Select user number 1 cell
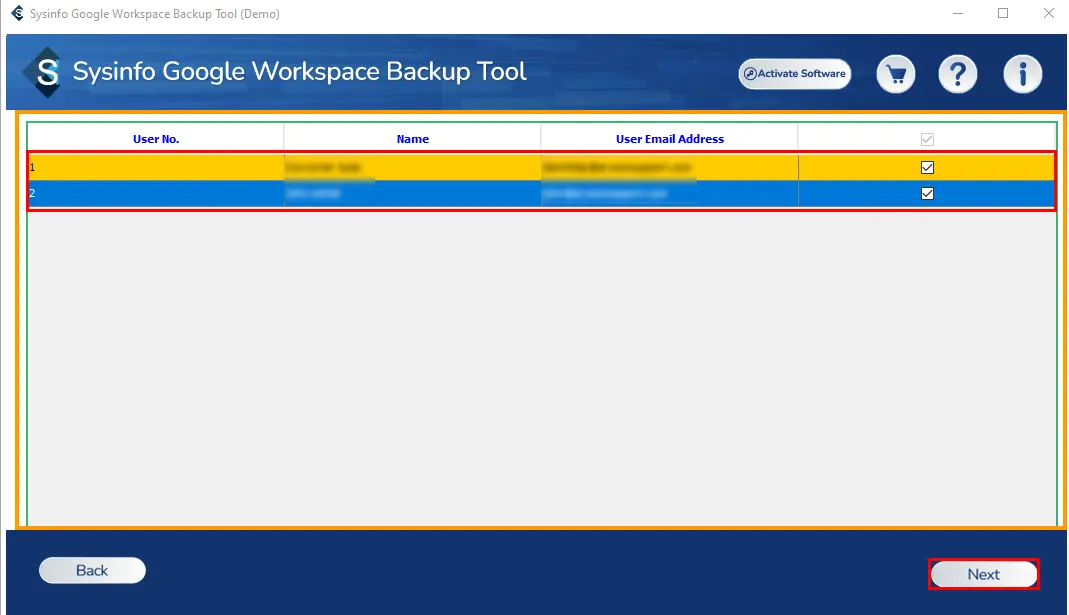Image resolution: width=1069 pixels, height=615 pixels. (156, 167)
